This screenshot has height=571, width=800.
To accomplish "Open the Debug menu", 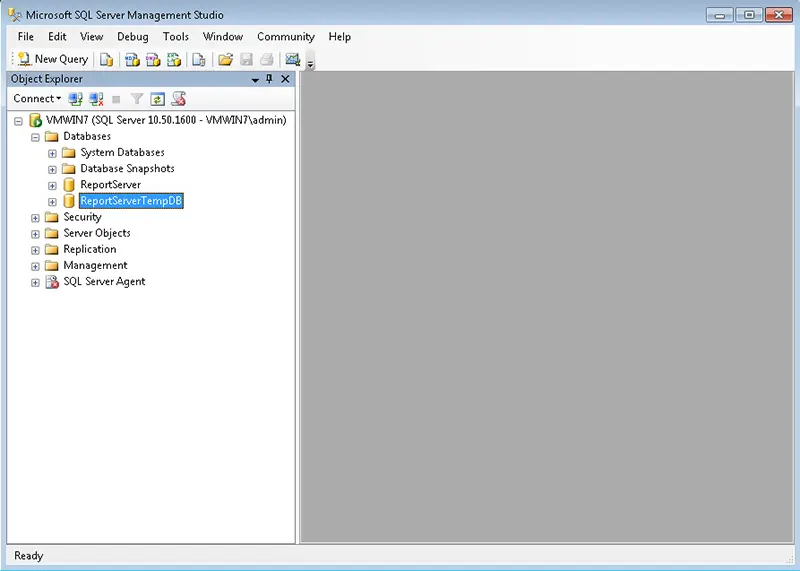I will tap(133, 37).
